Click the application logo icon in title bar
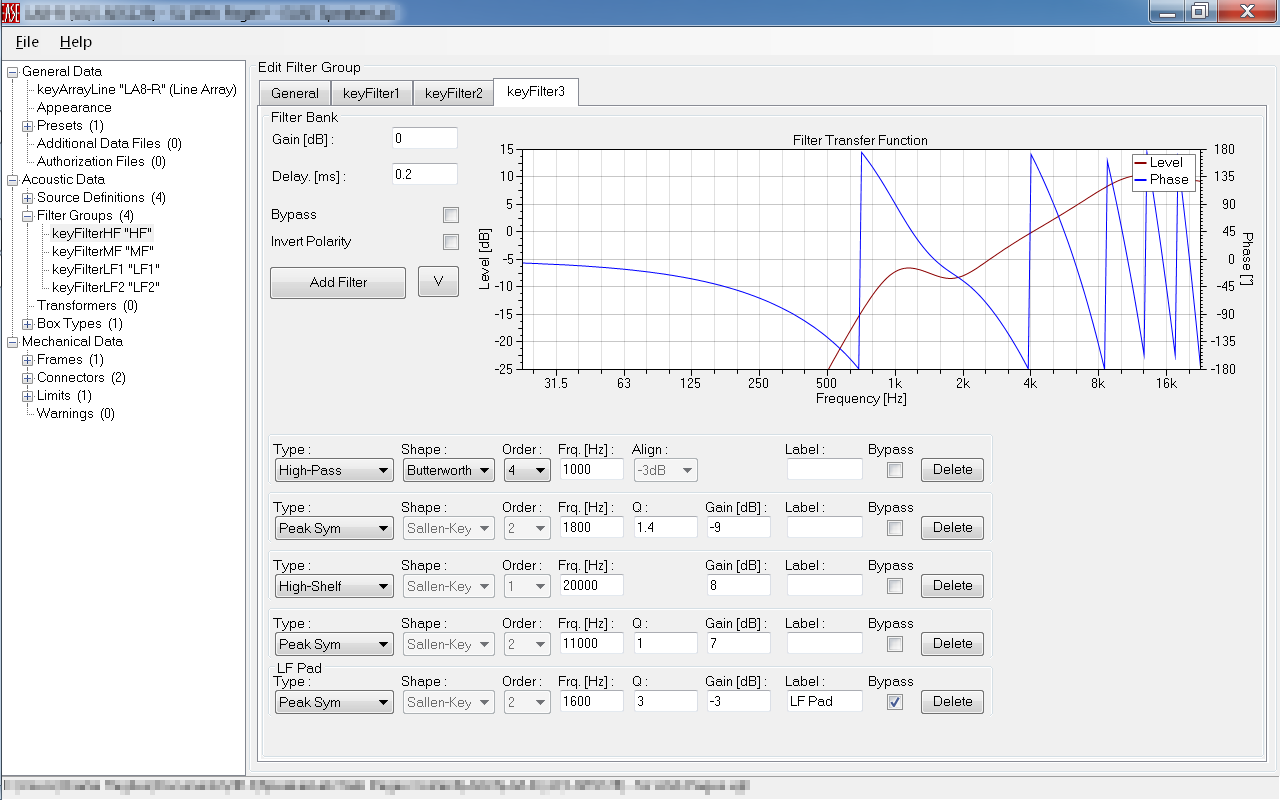Viewport: 1280px width, 800px height. tap(10, 11)
